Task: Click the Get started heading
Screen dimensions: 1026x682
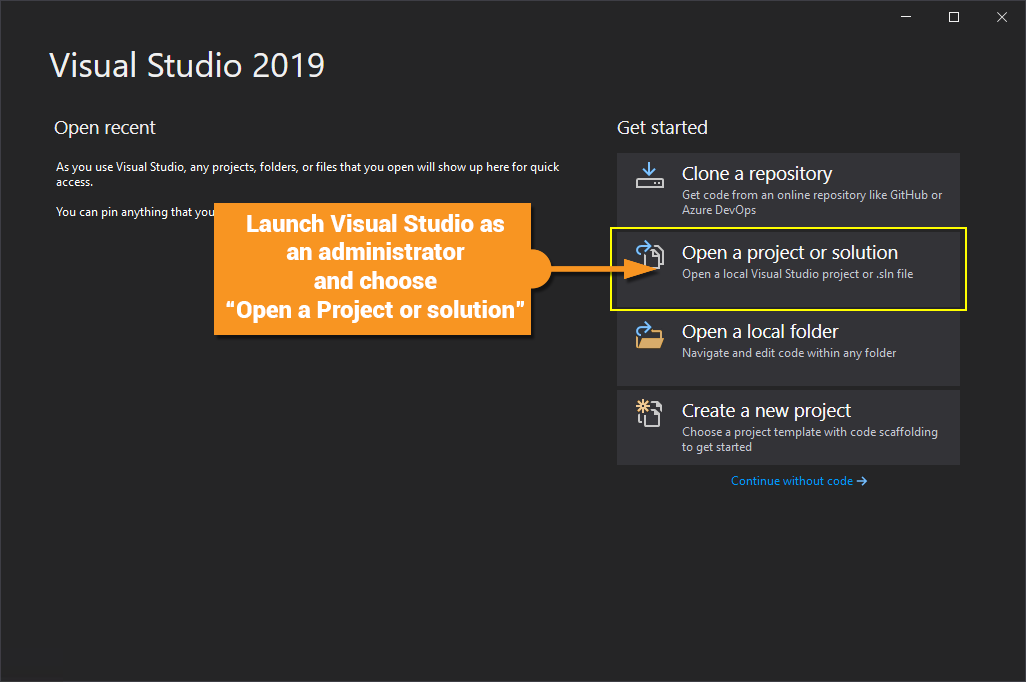Action: (x=662, y=128)
